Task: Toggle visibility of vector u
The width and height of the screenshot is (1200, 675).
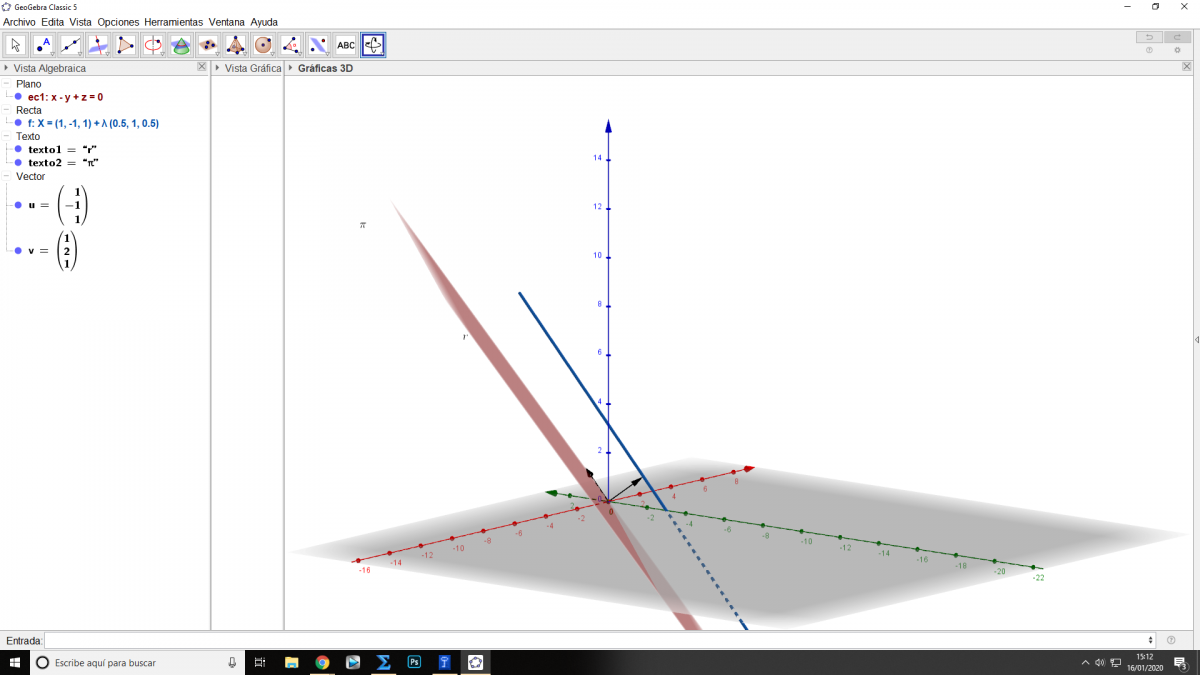Action: 18,205
